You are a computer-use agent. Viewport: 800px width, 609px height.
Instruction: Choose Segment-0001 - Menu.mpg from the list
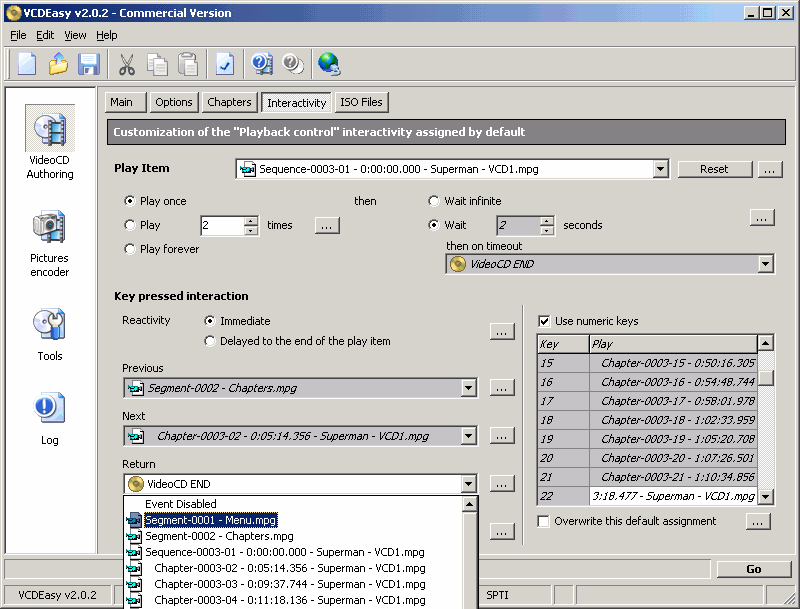210,520
